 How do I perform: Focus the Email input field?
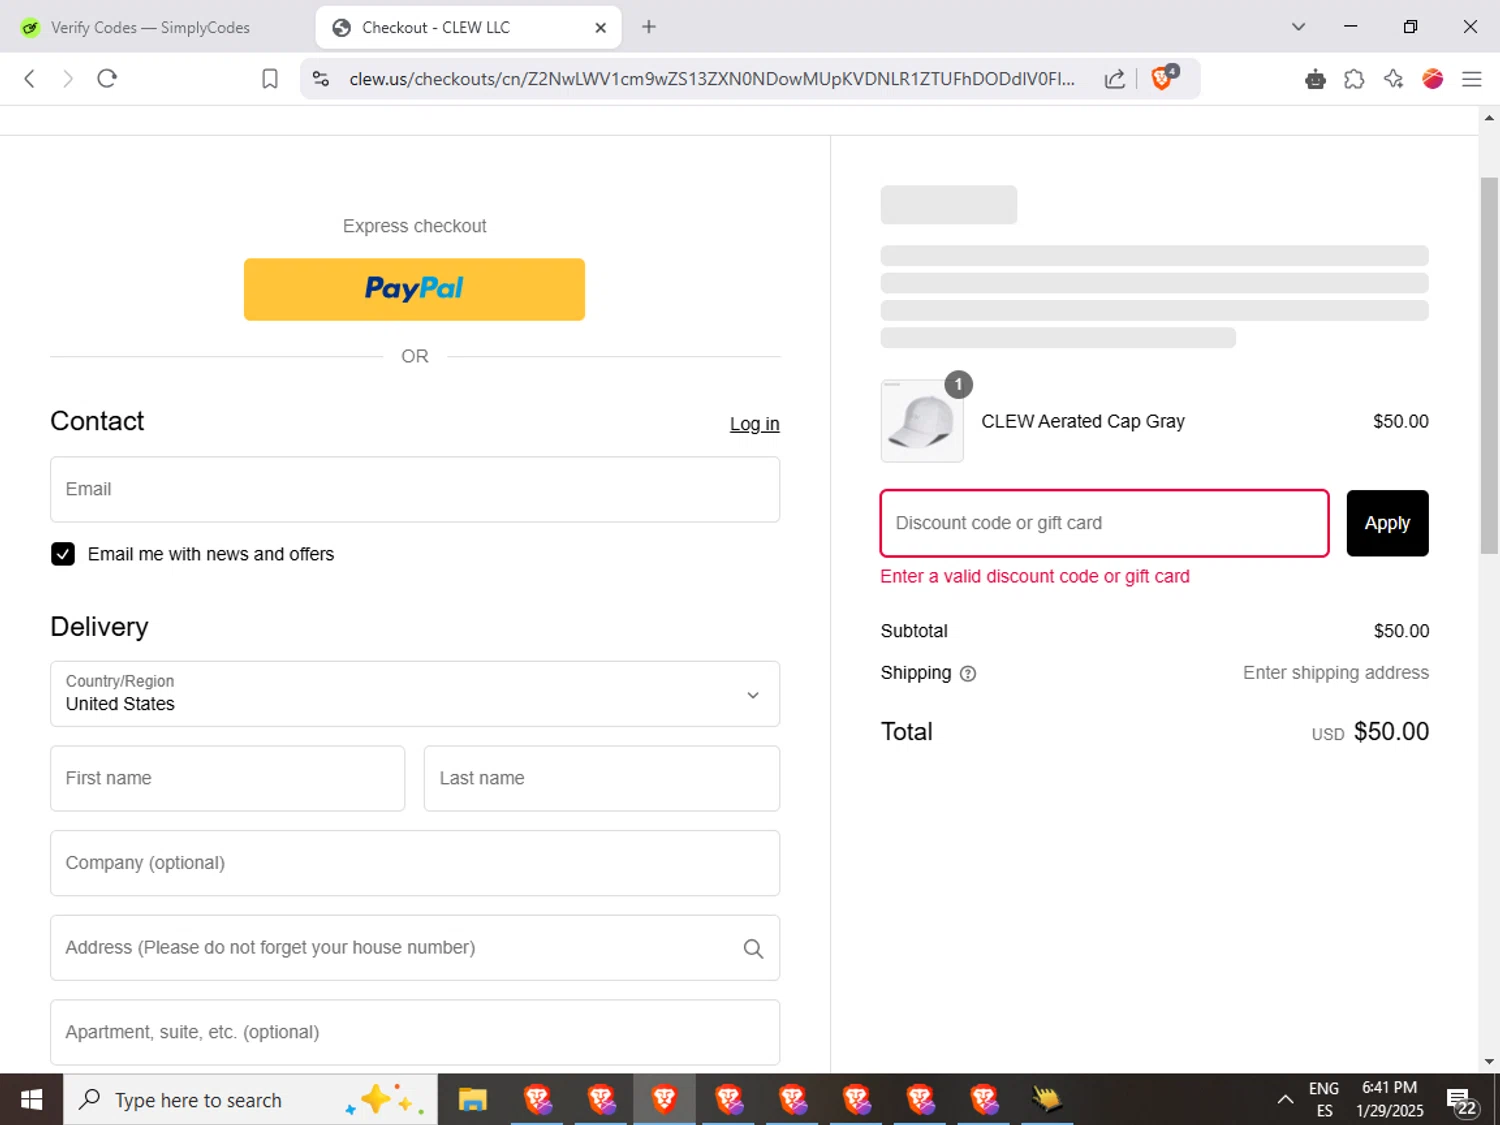pyautogui.click(x=415, y=489)
